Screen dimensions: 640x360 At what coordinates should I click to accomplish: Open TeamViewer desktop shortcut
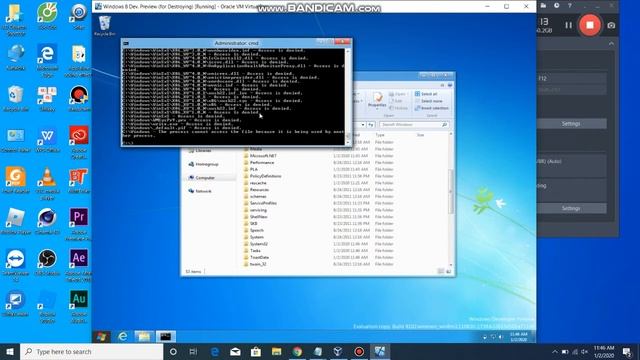coord(16,265)
